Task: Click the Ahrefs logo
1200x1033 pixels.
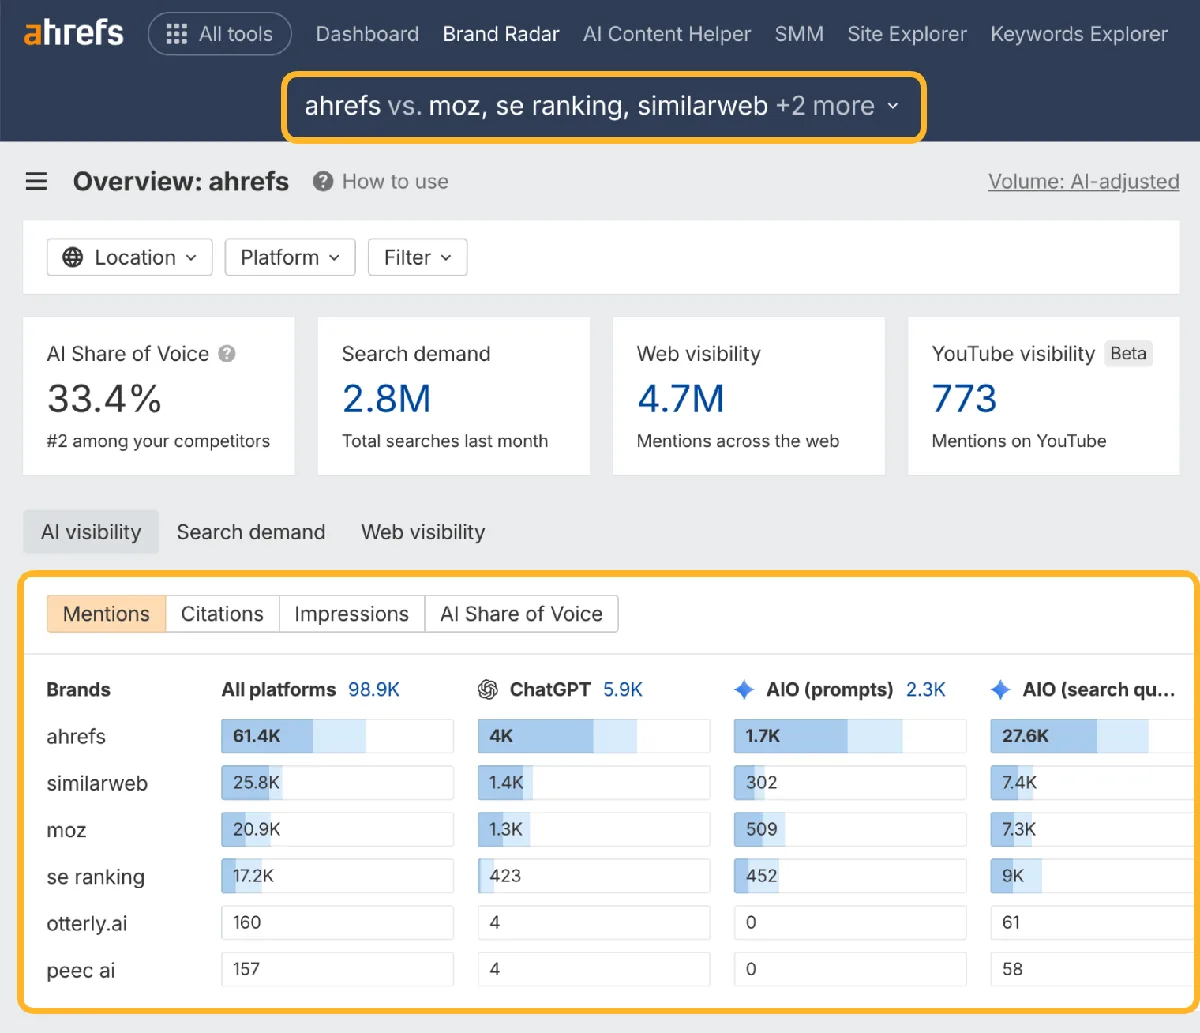Action: (73, 33)
